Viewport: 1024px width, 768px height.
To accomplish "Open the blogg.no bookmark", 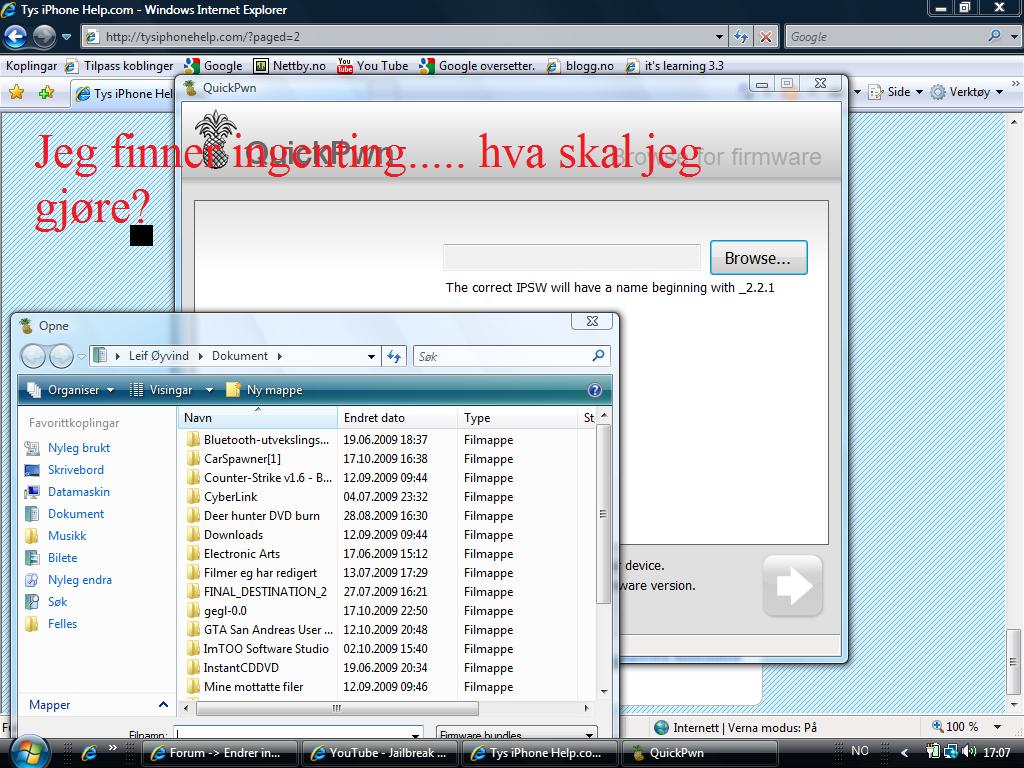I will point(581,65).
